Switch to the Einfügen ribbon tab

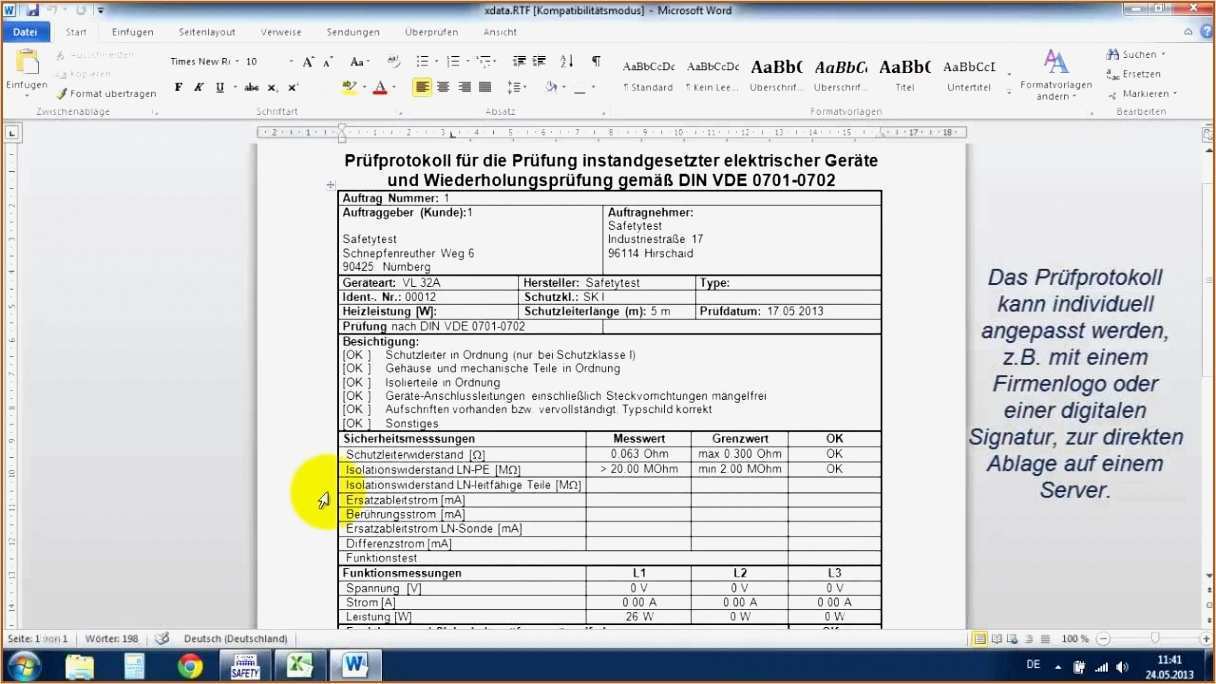(132, 31)
